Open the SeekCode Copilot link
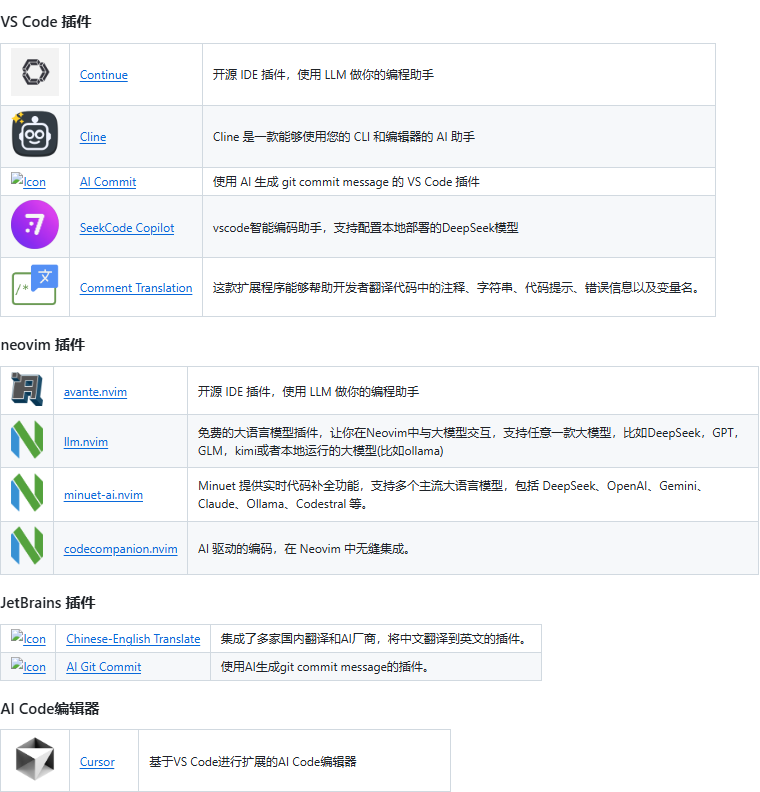This screenshot has width=760, height=792. 127,228
